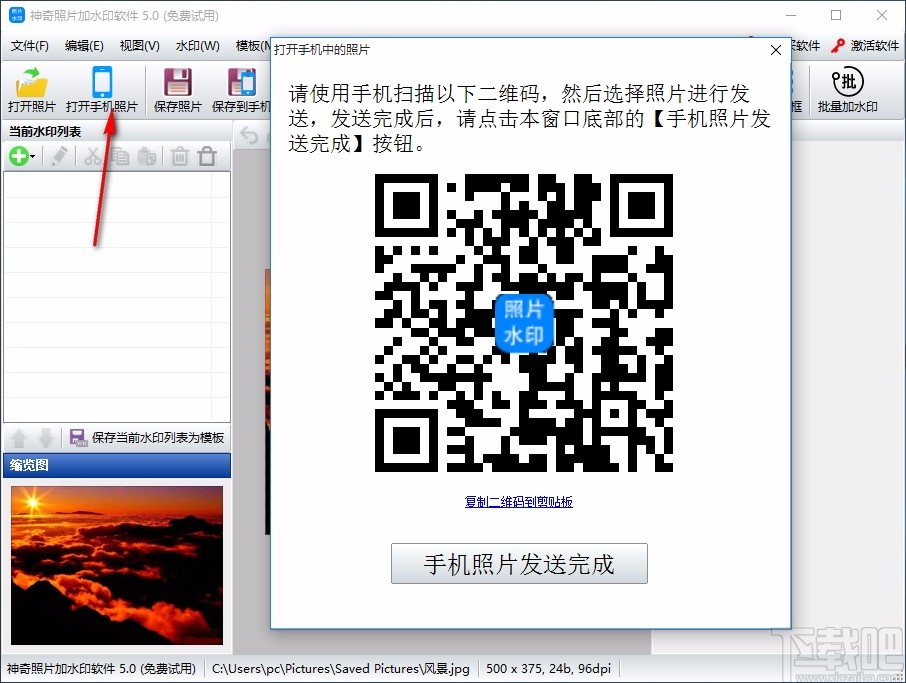Click the 手机照片发送完成 button
The image size is (906, 683).
coord(519,563)
